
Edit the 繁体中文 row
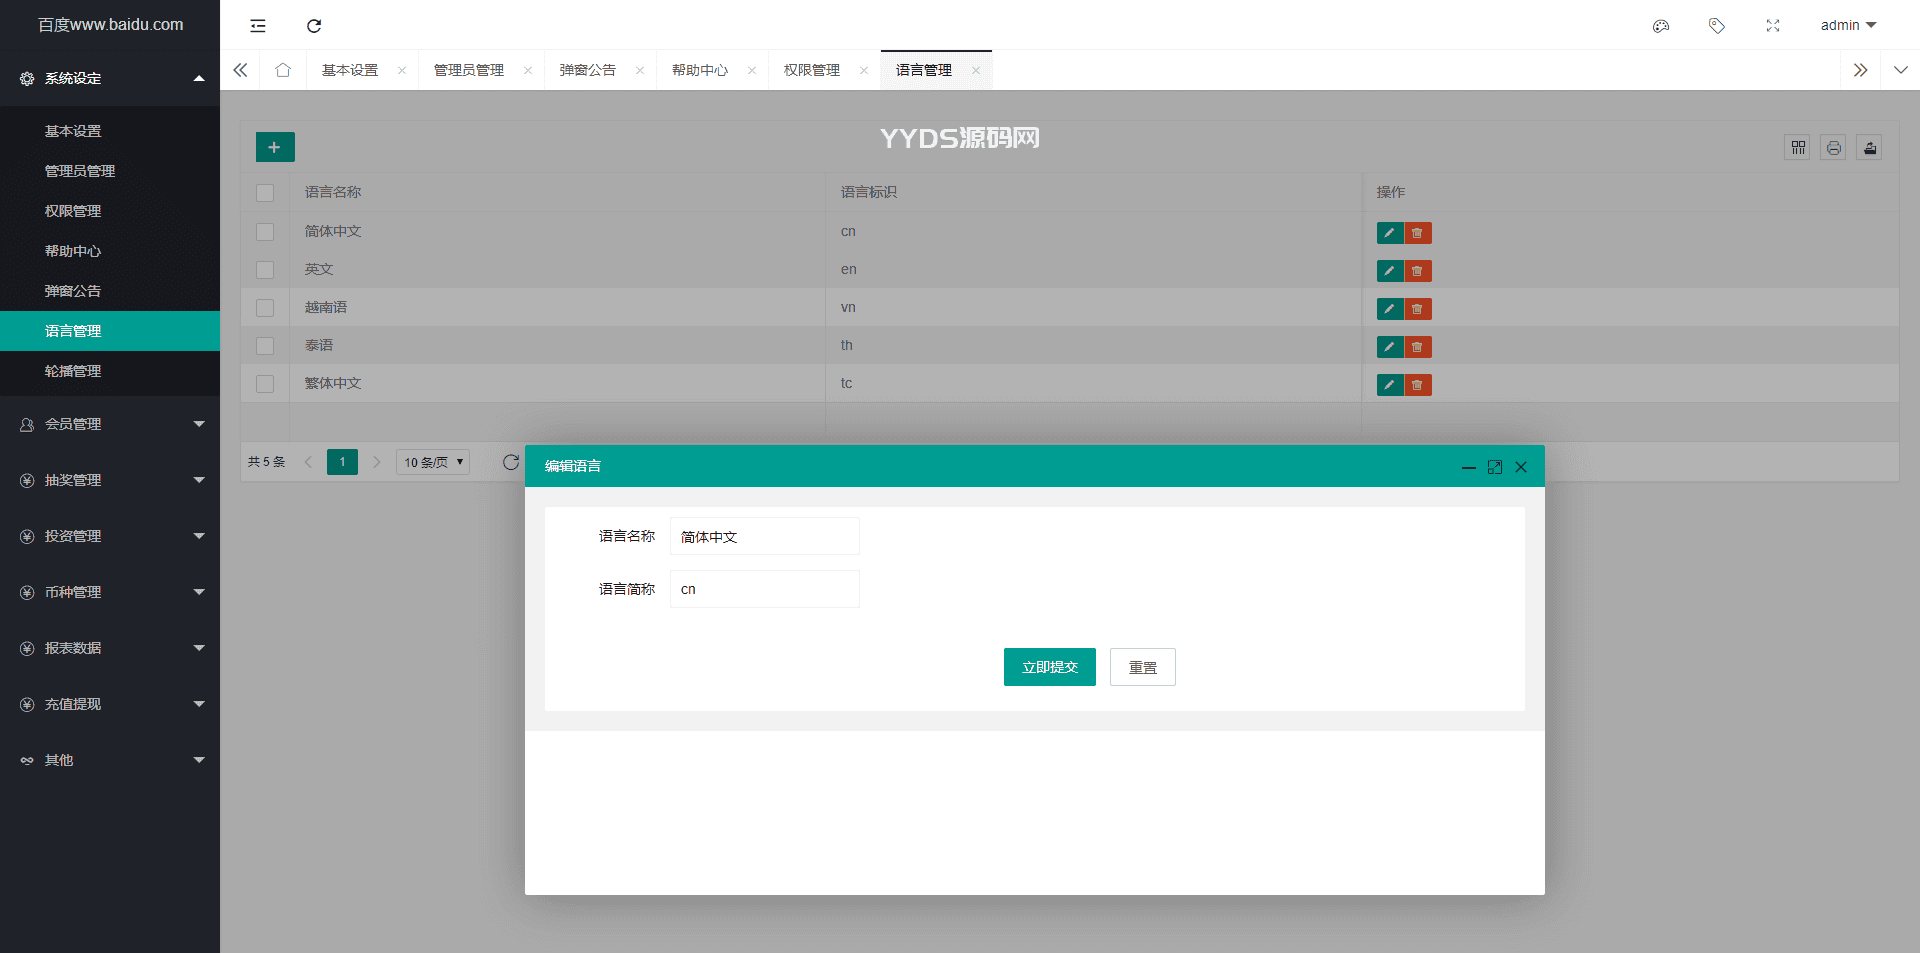[x=1390, y=385]
